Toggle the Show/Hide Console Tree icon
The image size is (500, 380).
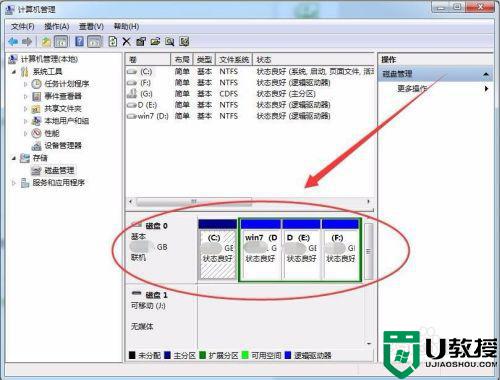[x=61, y=42]
